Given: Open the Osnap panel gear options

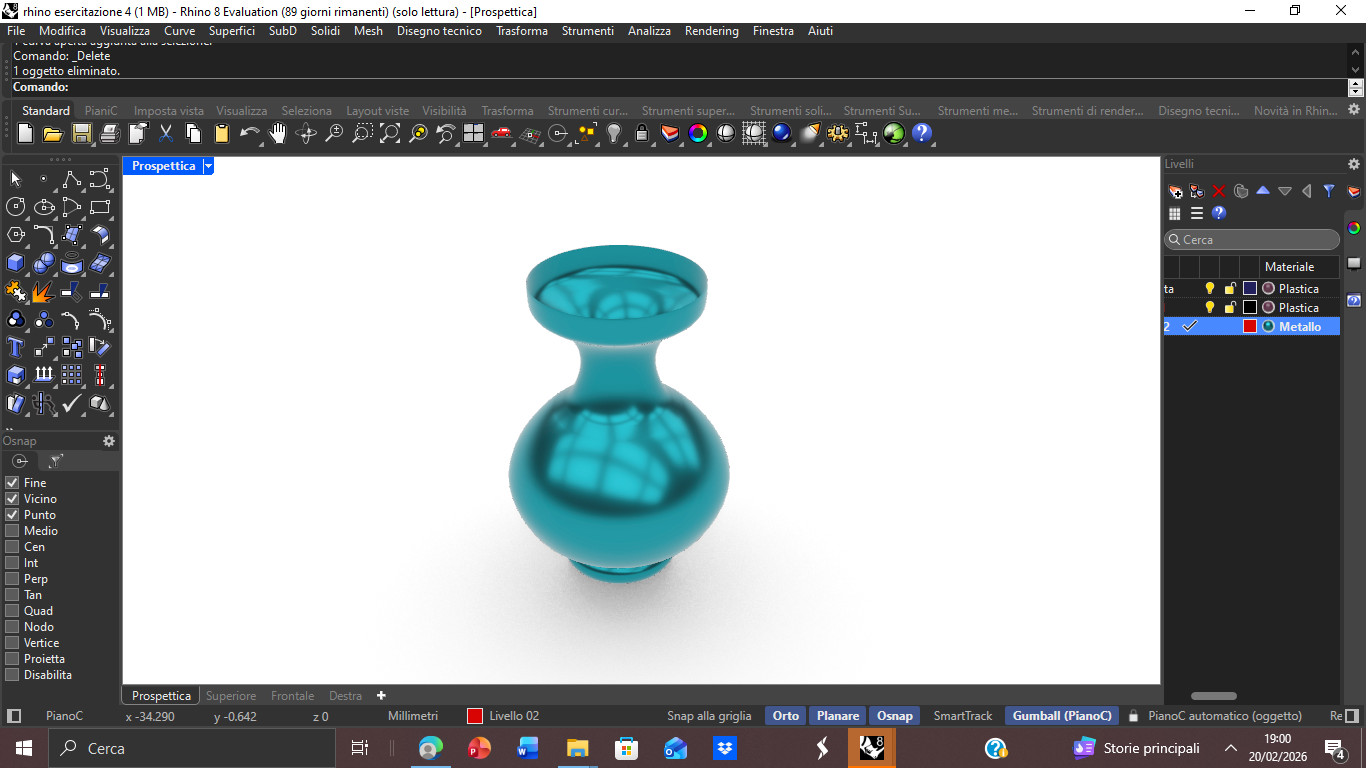Looking at the screenshot, I should click(109, 441).
